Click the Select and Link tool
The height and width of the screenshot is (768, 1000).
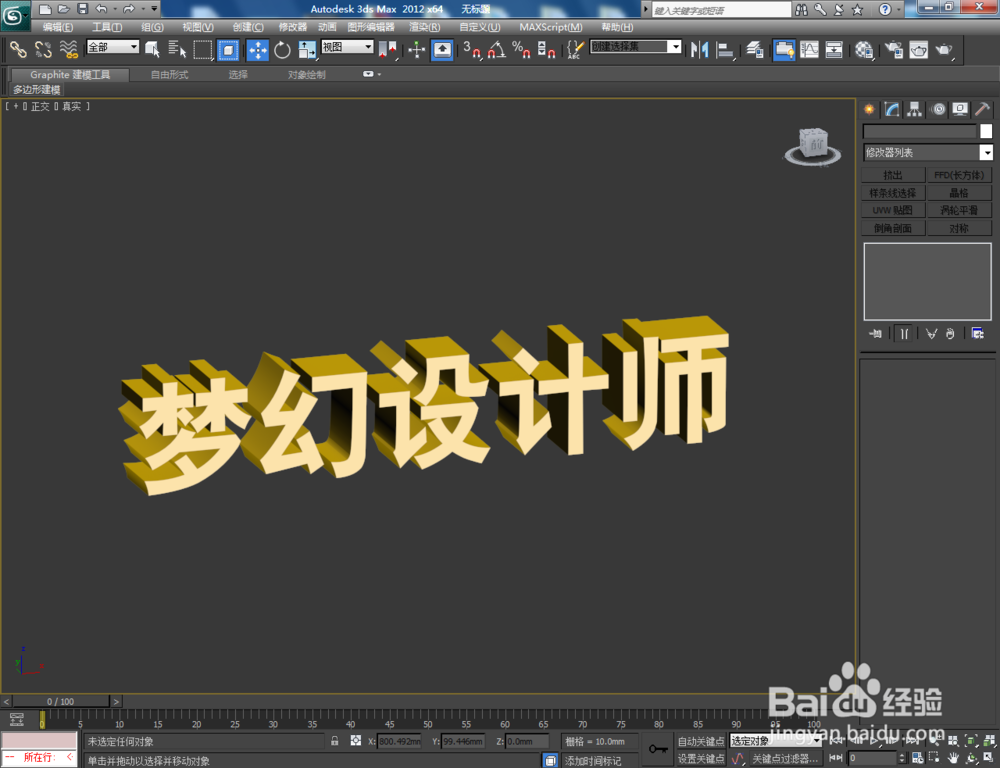pyautogui.click(x=18, y=49)
